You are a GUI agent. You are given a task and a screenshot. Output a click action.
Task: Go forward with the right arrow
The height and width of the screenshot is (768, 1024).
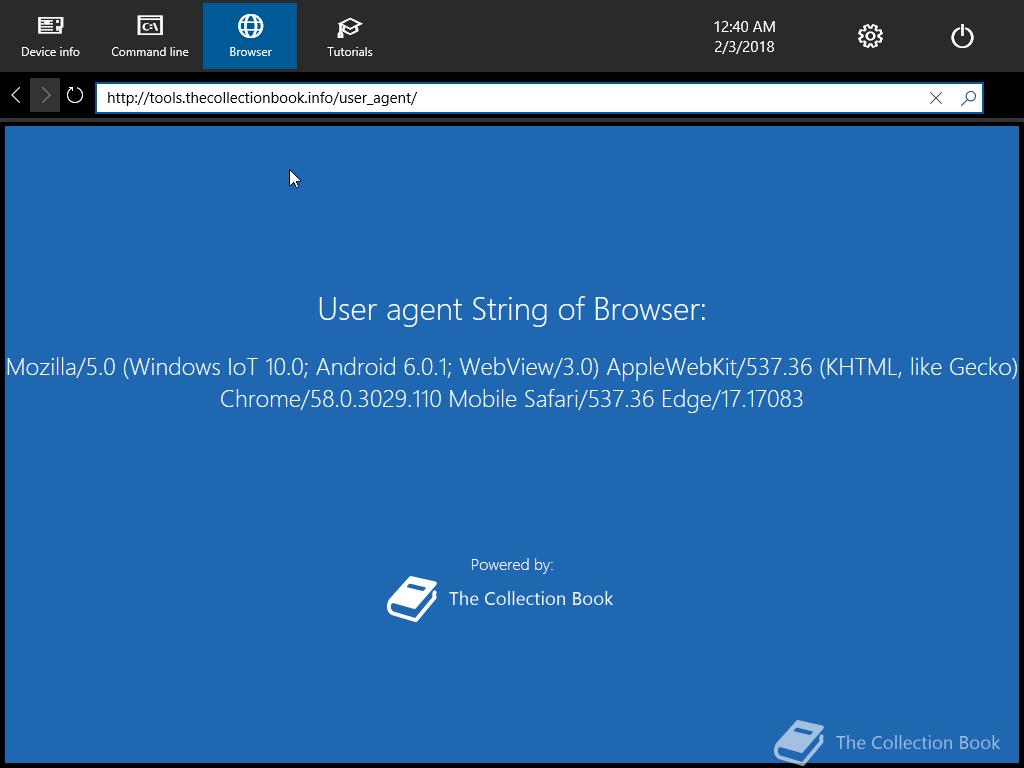[x=45, y=96]
